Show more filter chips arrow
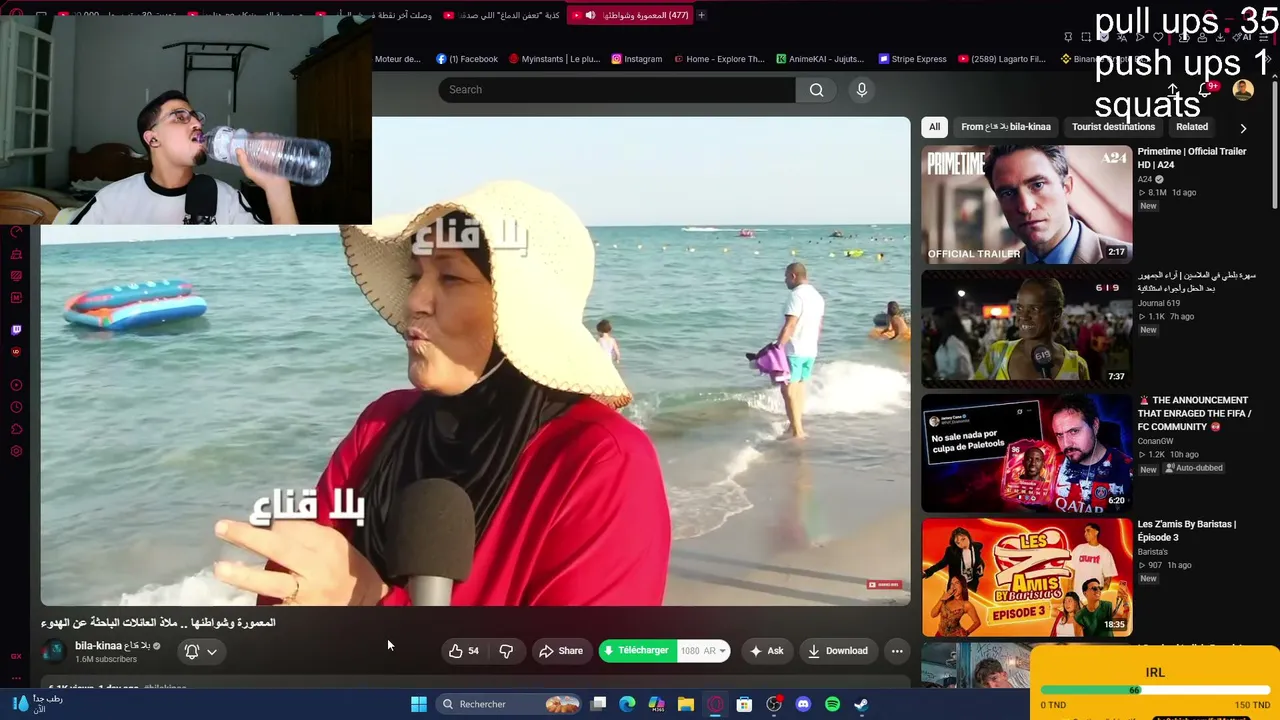The image size is (1280, 720). (1243, 128)
